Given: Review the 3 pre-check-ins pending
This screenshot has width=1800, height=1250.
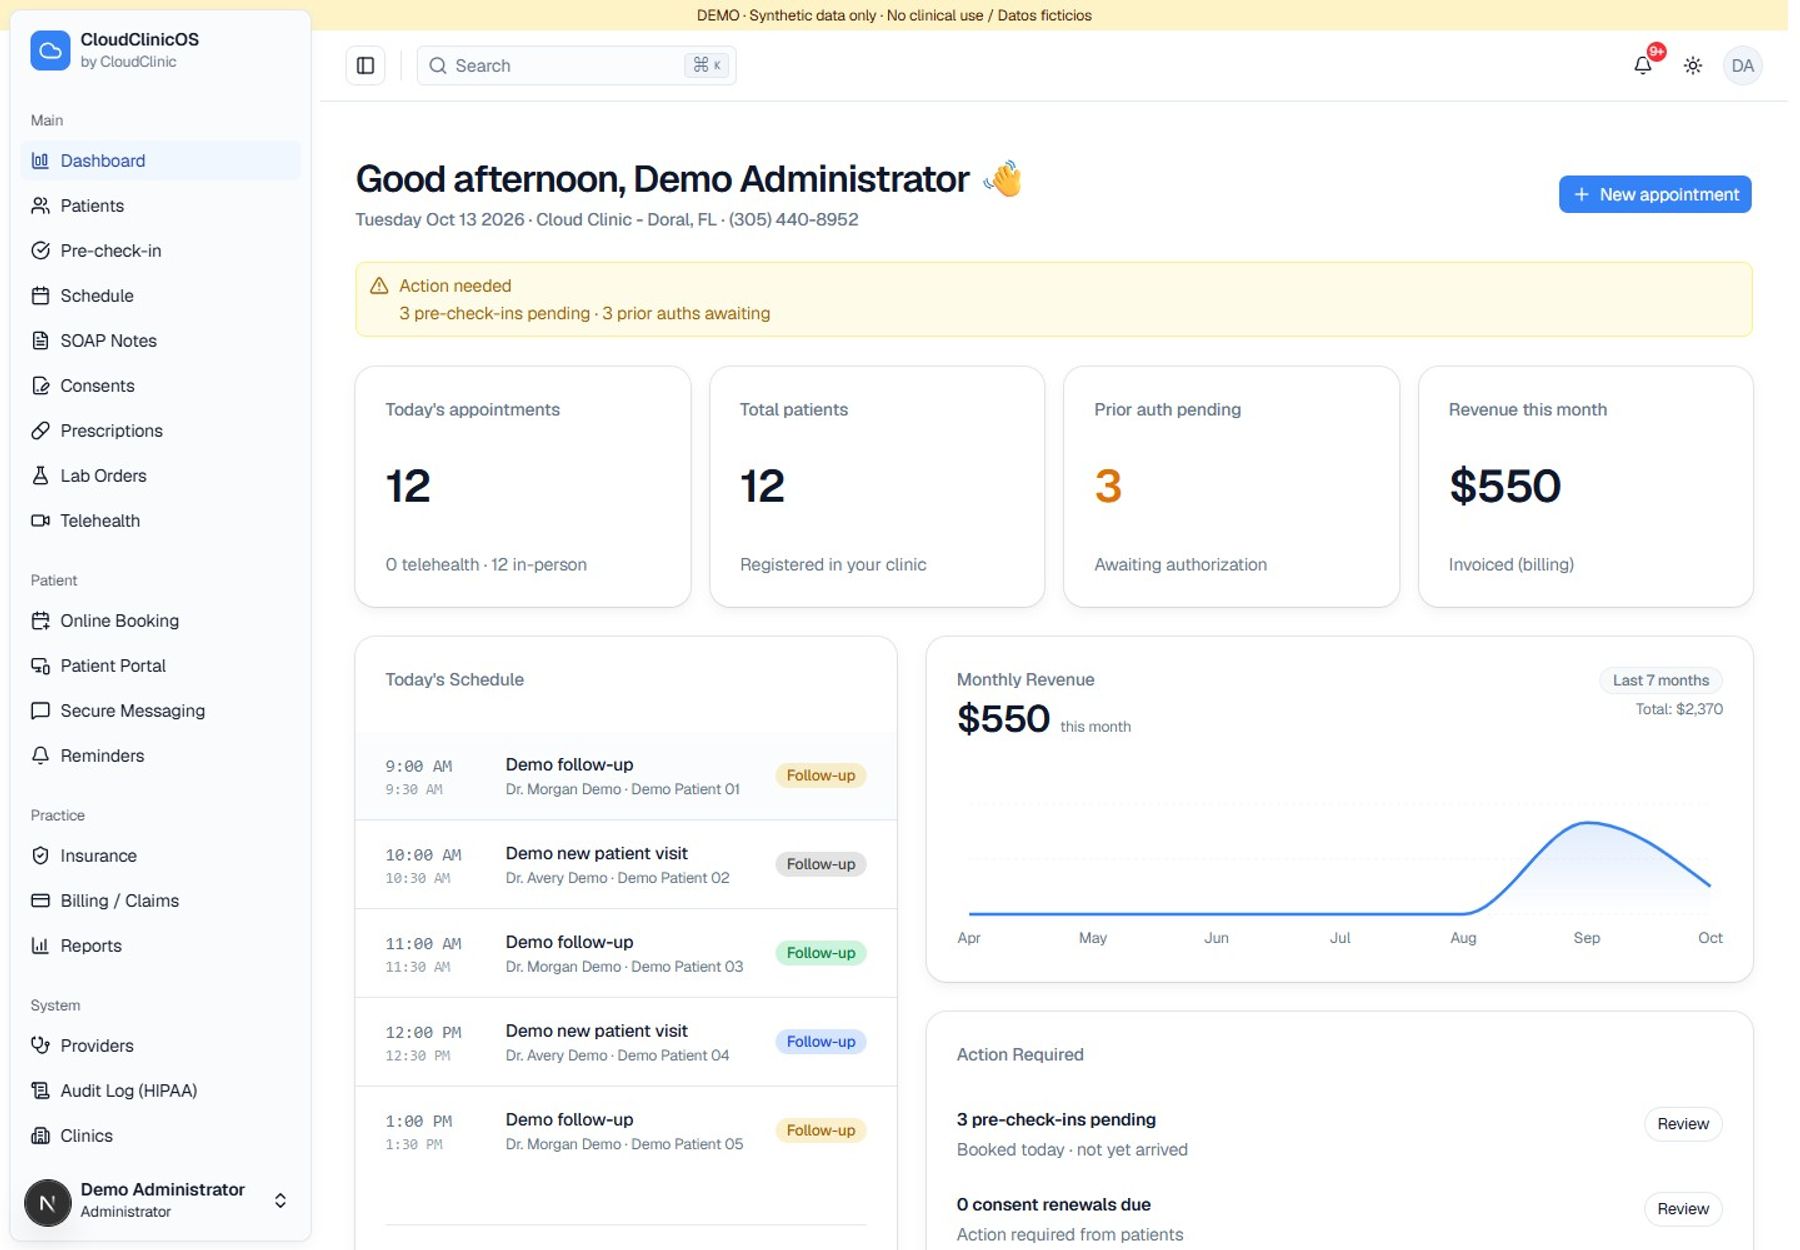Looking at the screenshot, I should coord(1682,1124).
